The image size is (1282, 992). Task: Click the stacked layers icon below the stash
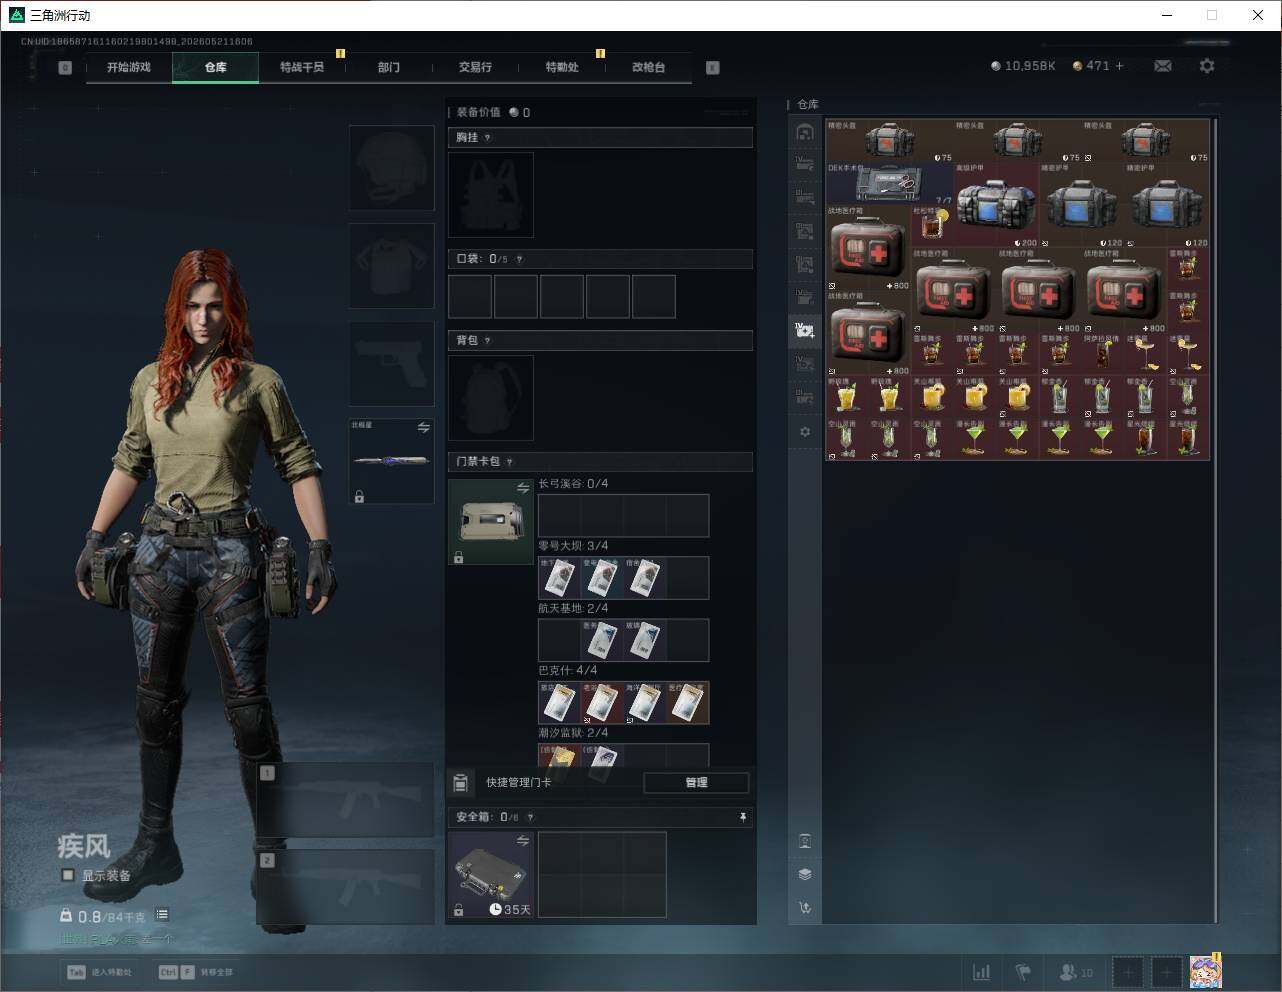[x=805, y=874]
